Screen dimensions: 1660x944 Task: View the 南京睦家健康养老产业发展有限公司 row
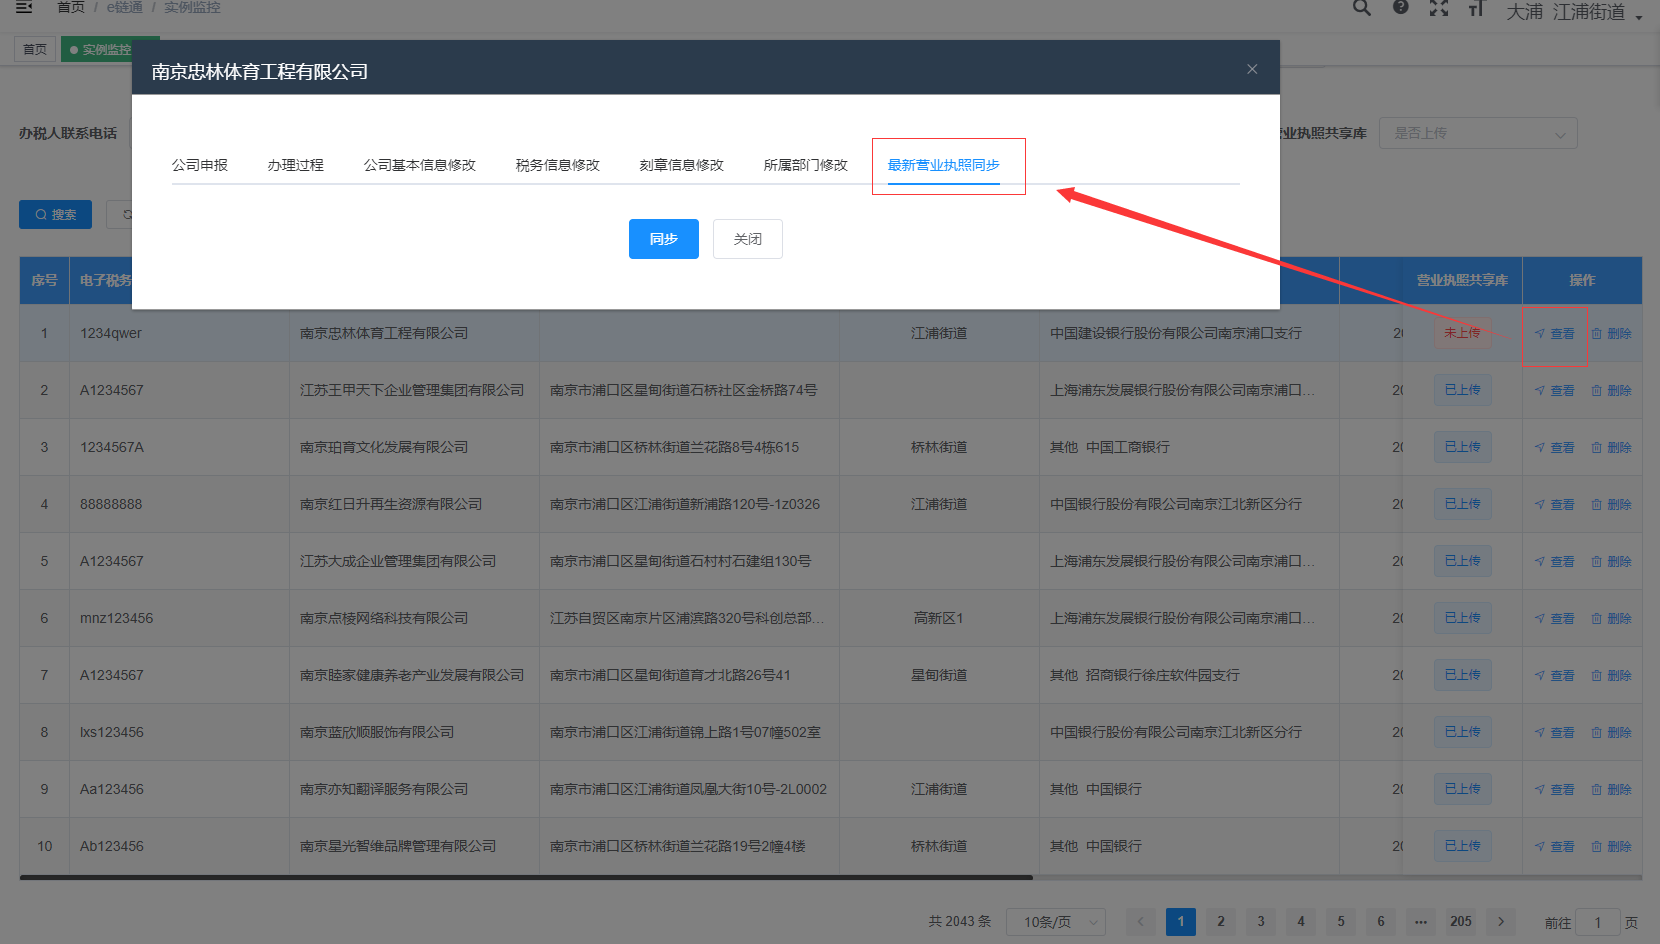pyautogui.click(x=1555, y=676)
